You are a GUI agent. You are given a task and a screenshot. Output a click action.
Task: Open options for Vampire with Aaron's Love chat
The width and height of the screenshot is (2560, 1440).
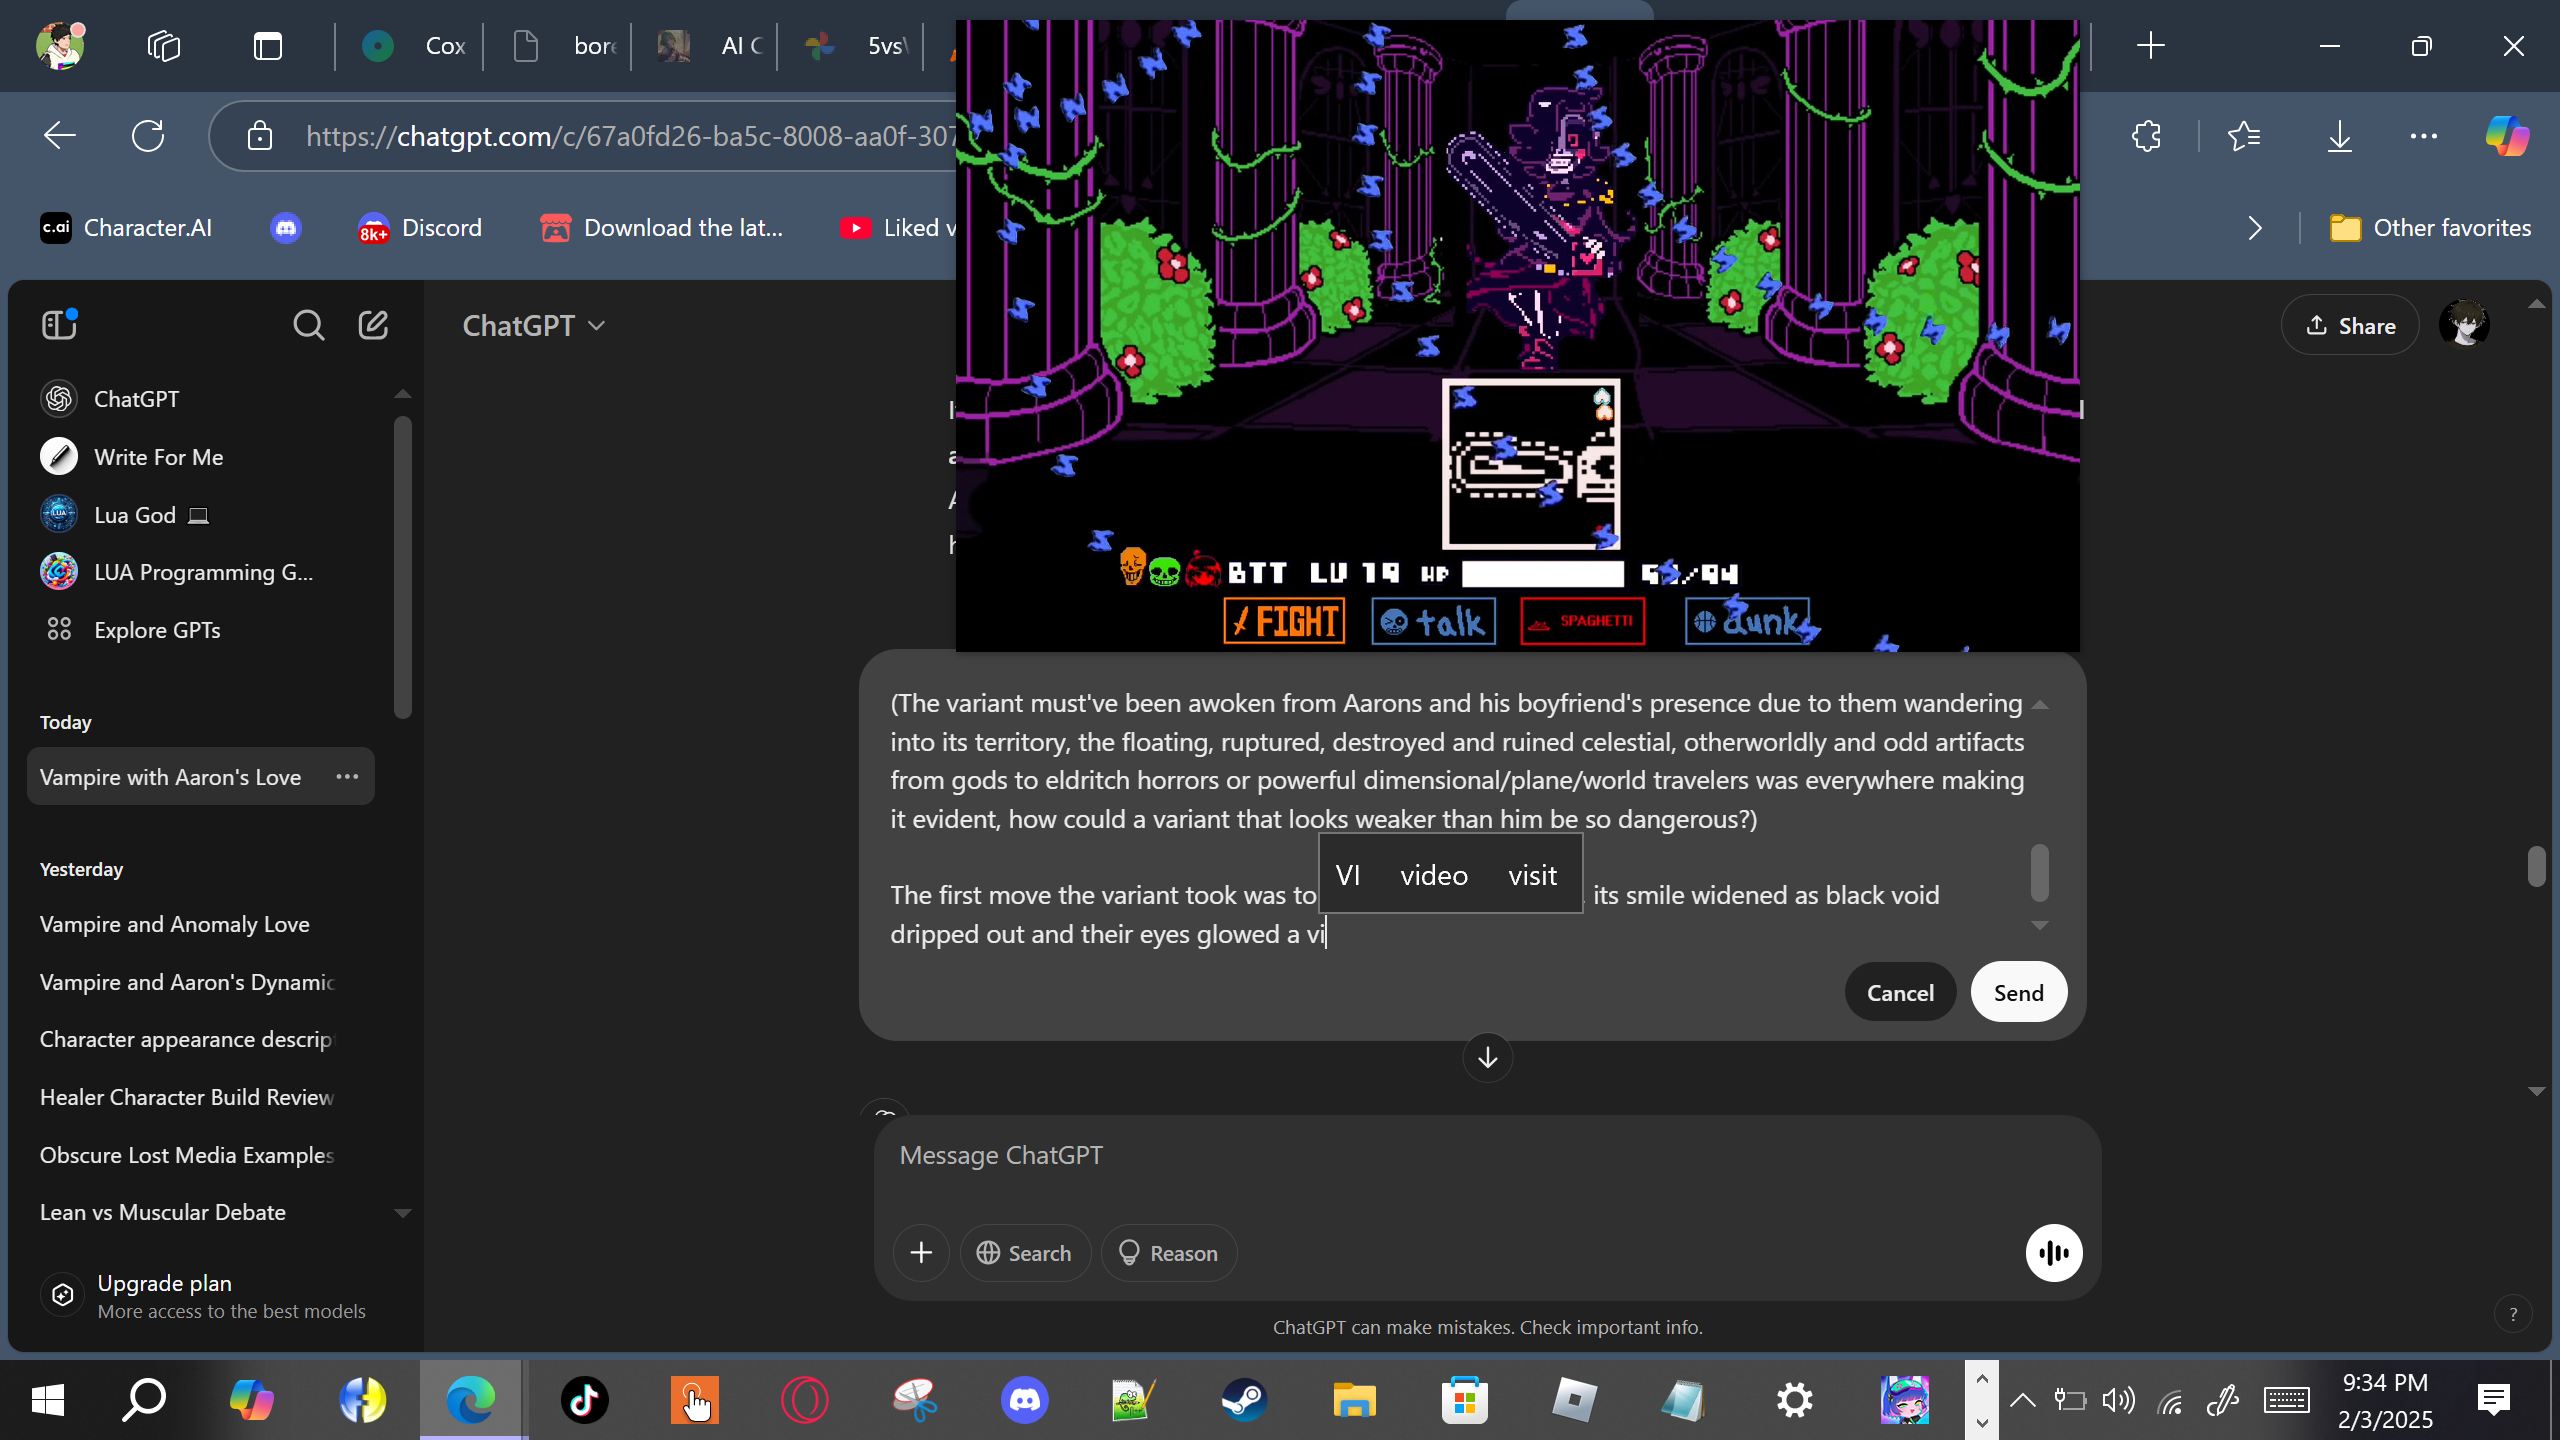tap(347, 777)
